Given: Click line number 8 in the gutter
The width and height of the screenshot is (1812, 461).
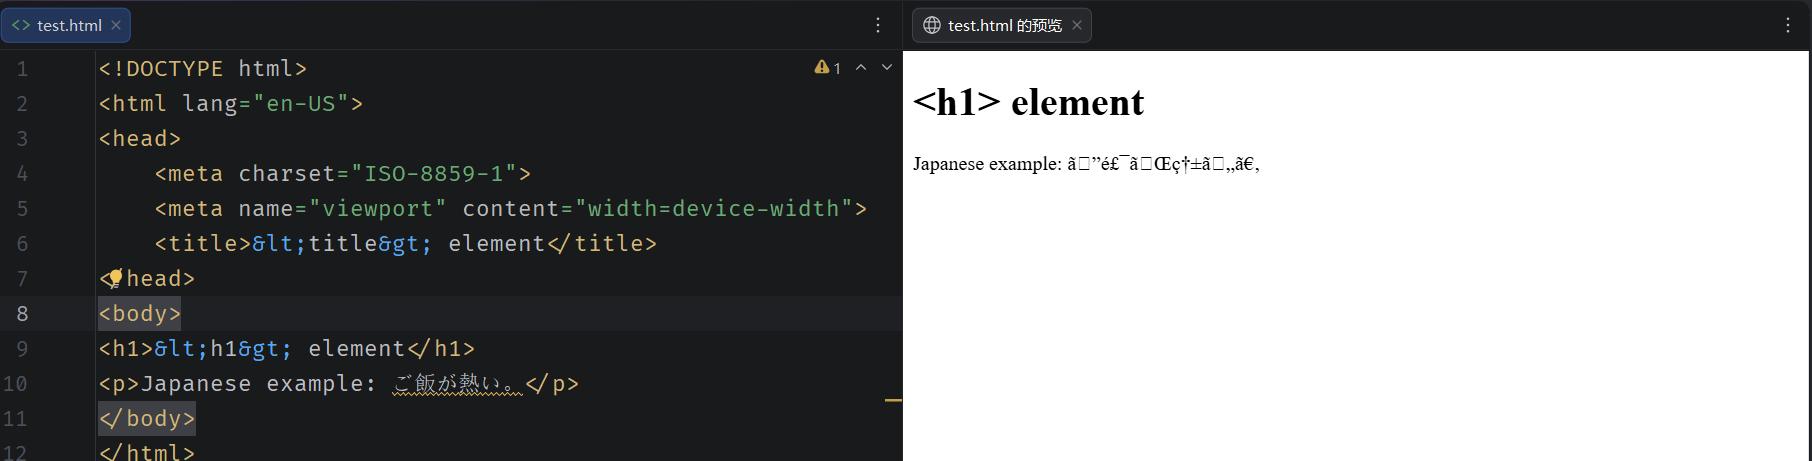Looking at the screenshot, I should pyautogui.click(x=22, y=313).
